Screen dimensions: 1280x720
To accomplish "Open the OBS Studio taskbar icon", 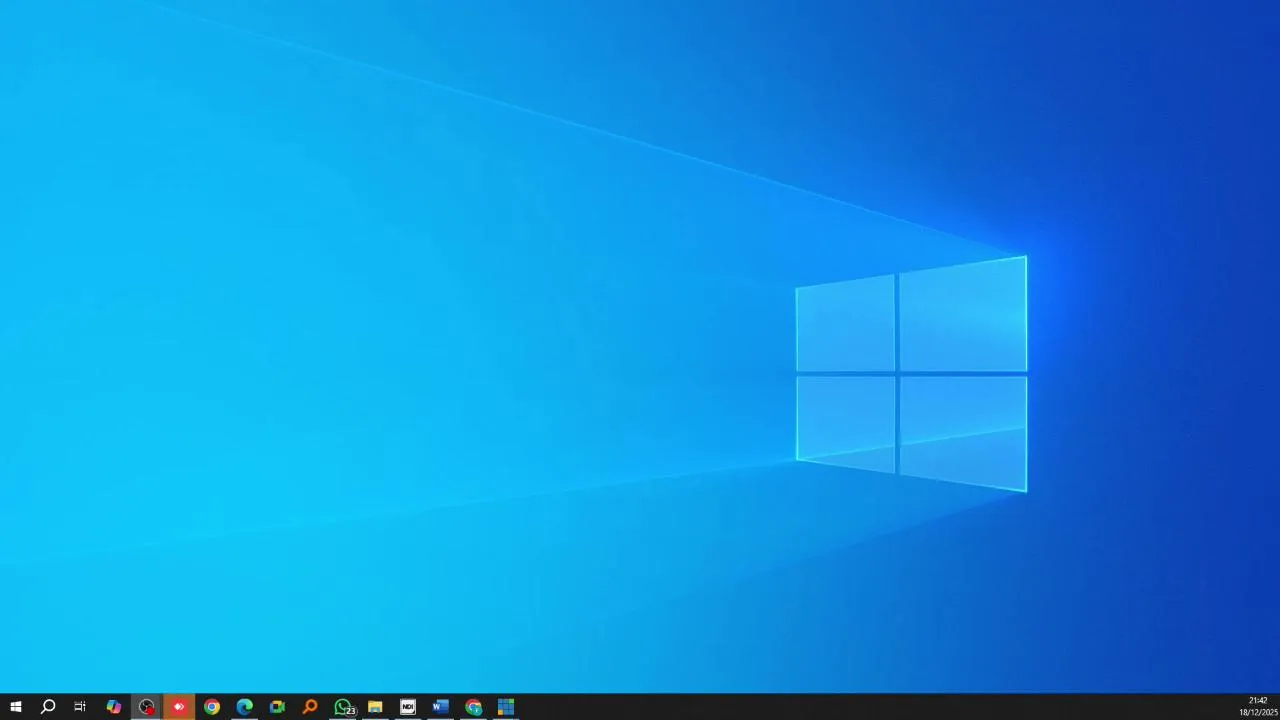I will pos(147,707).
